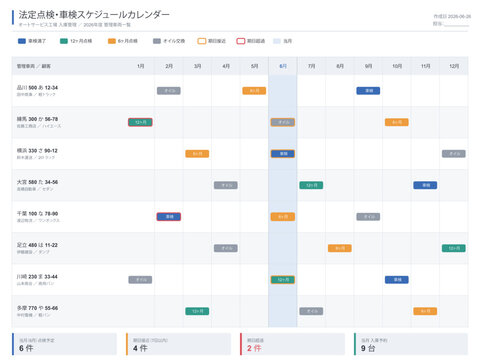This screenshot has height=360, width=480.
Task: Select the 5月 column header
Action: [x=254, y=66]
